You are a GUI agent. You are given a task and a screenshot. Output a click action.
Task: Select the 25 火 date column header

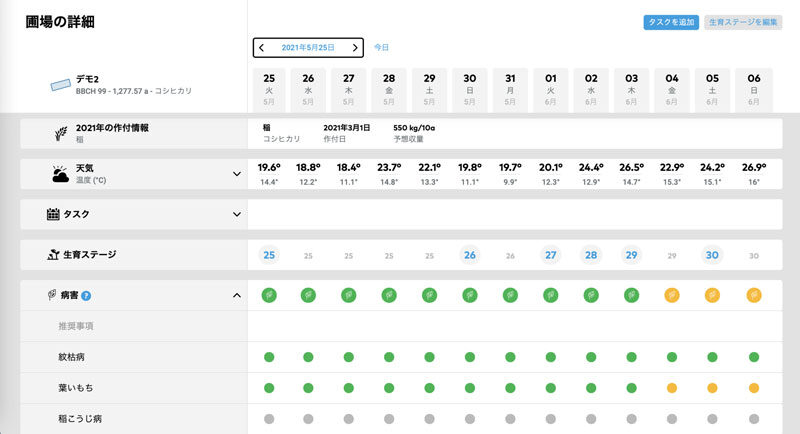click(x=268, y=90)
